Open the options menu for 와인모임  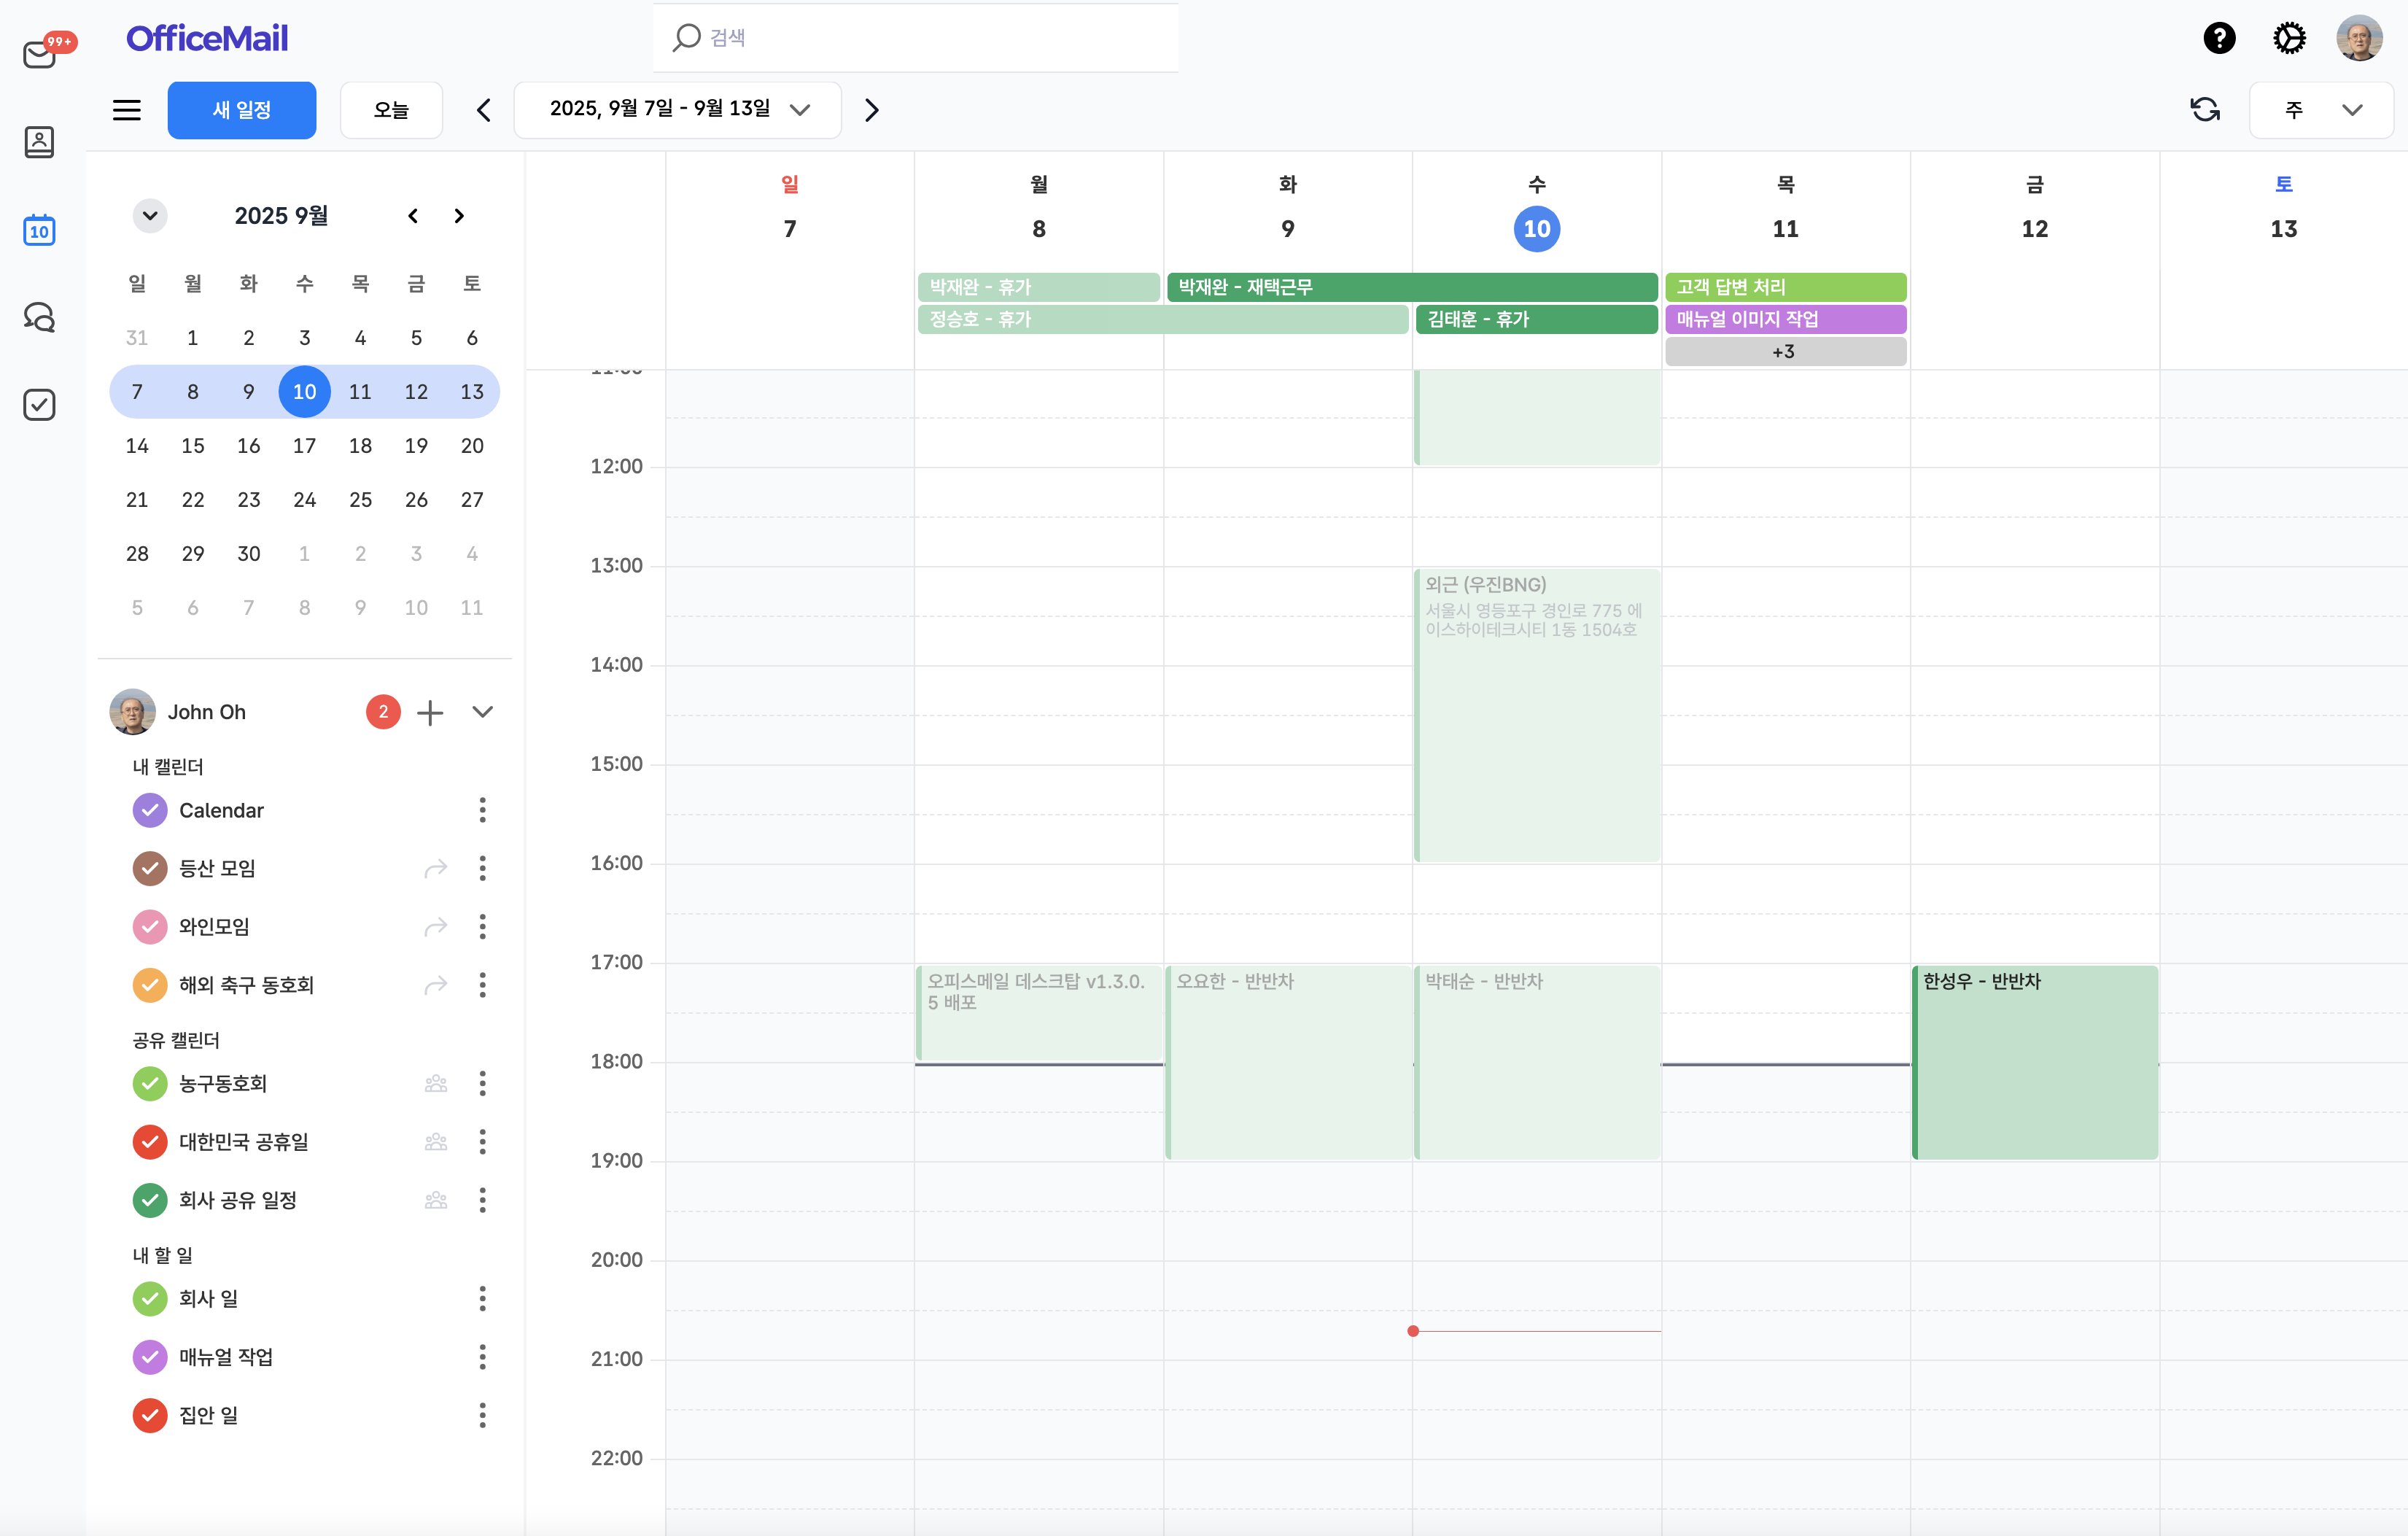point(483,927)
